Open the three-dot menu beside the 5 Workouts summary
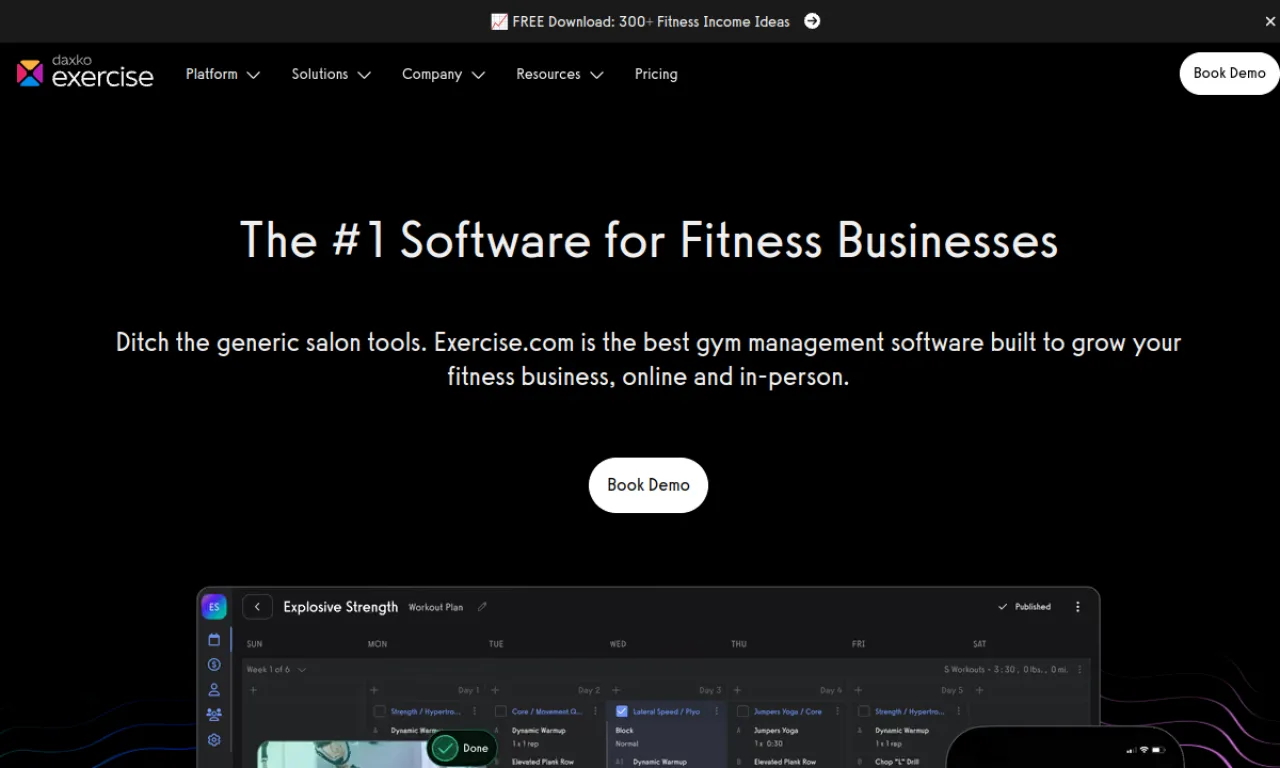Viewport: 1280px width, 768px height. coord(1080,670)
